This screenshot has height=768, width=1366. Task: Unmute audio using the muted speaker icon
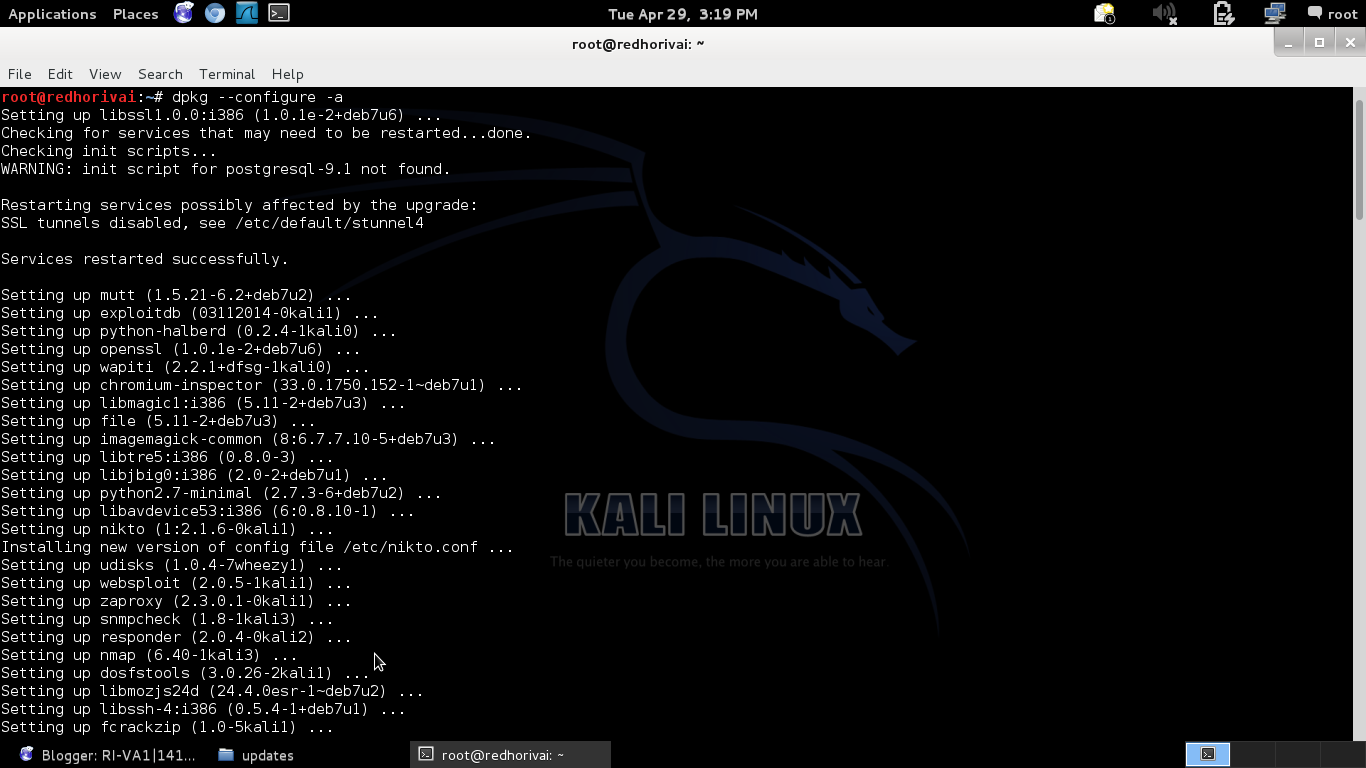pyautogui.click(x=1163, y=13)
